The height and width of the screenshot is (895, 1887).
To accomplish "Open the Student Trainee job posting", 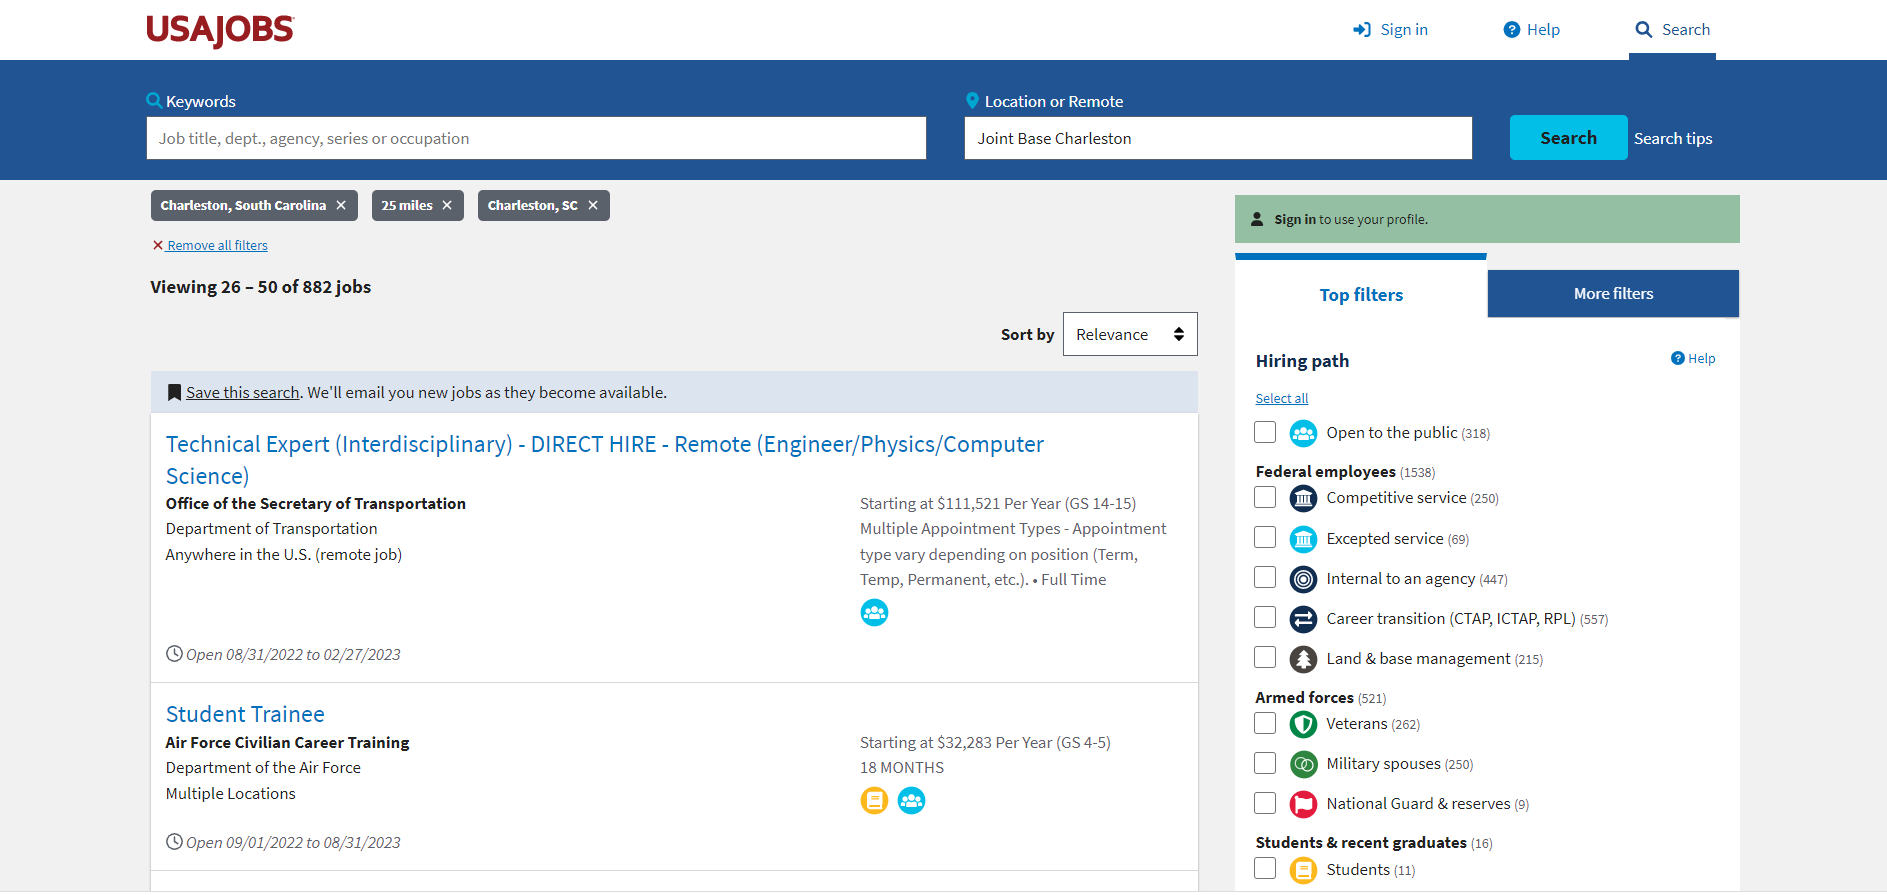I will tap(245, 714).
